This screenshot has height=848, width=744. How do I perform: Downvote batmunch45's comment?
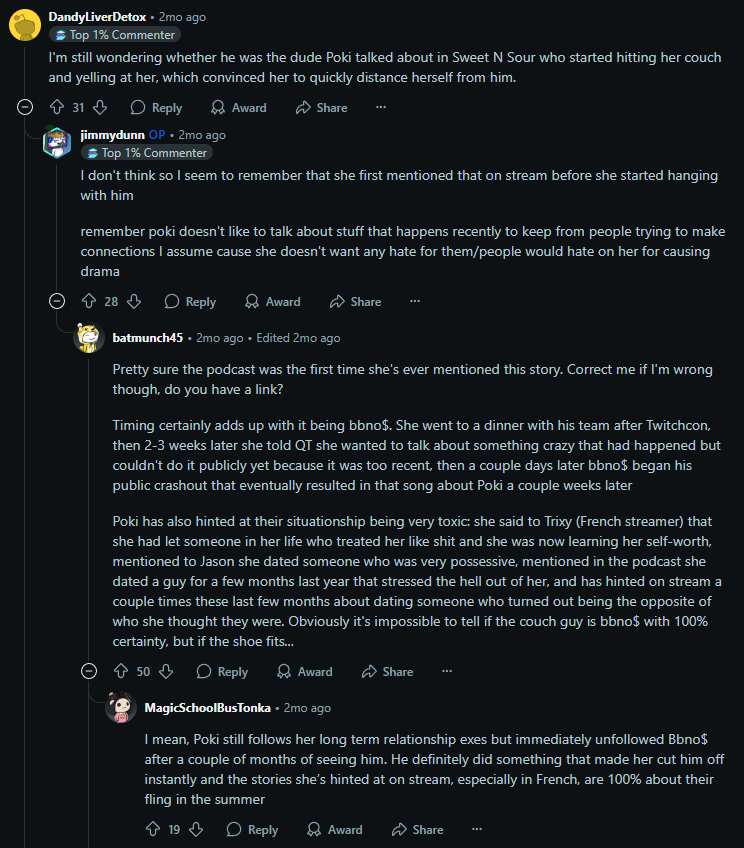tap(166, 672)
